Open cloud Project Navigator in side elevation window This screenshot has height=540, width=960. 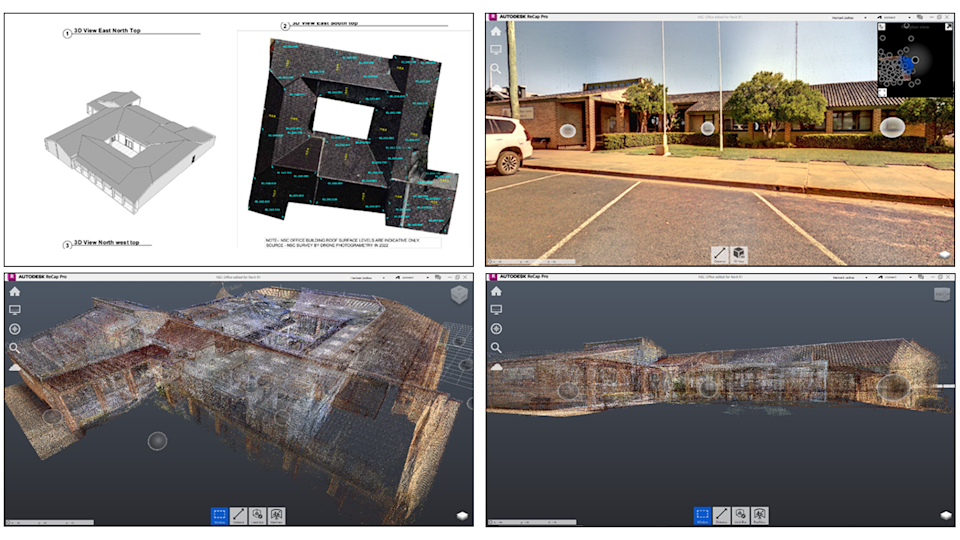496,367
